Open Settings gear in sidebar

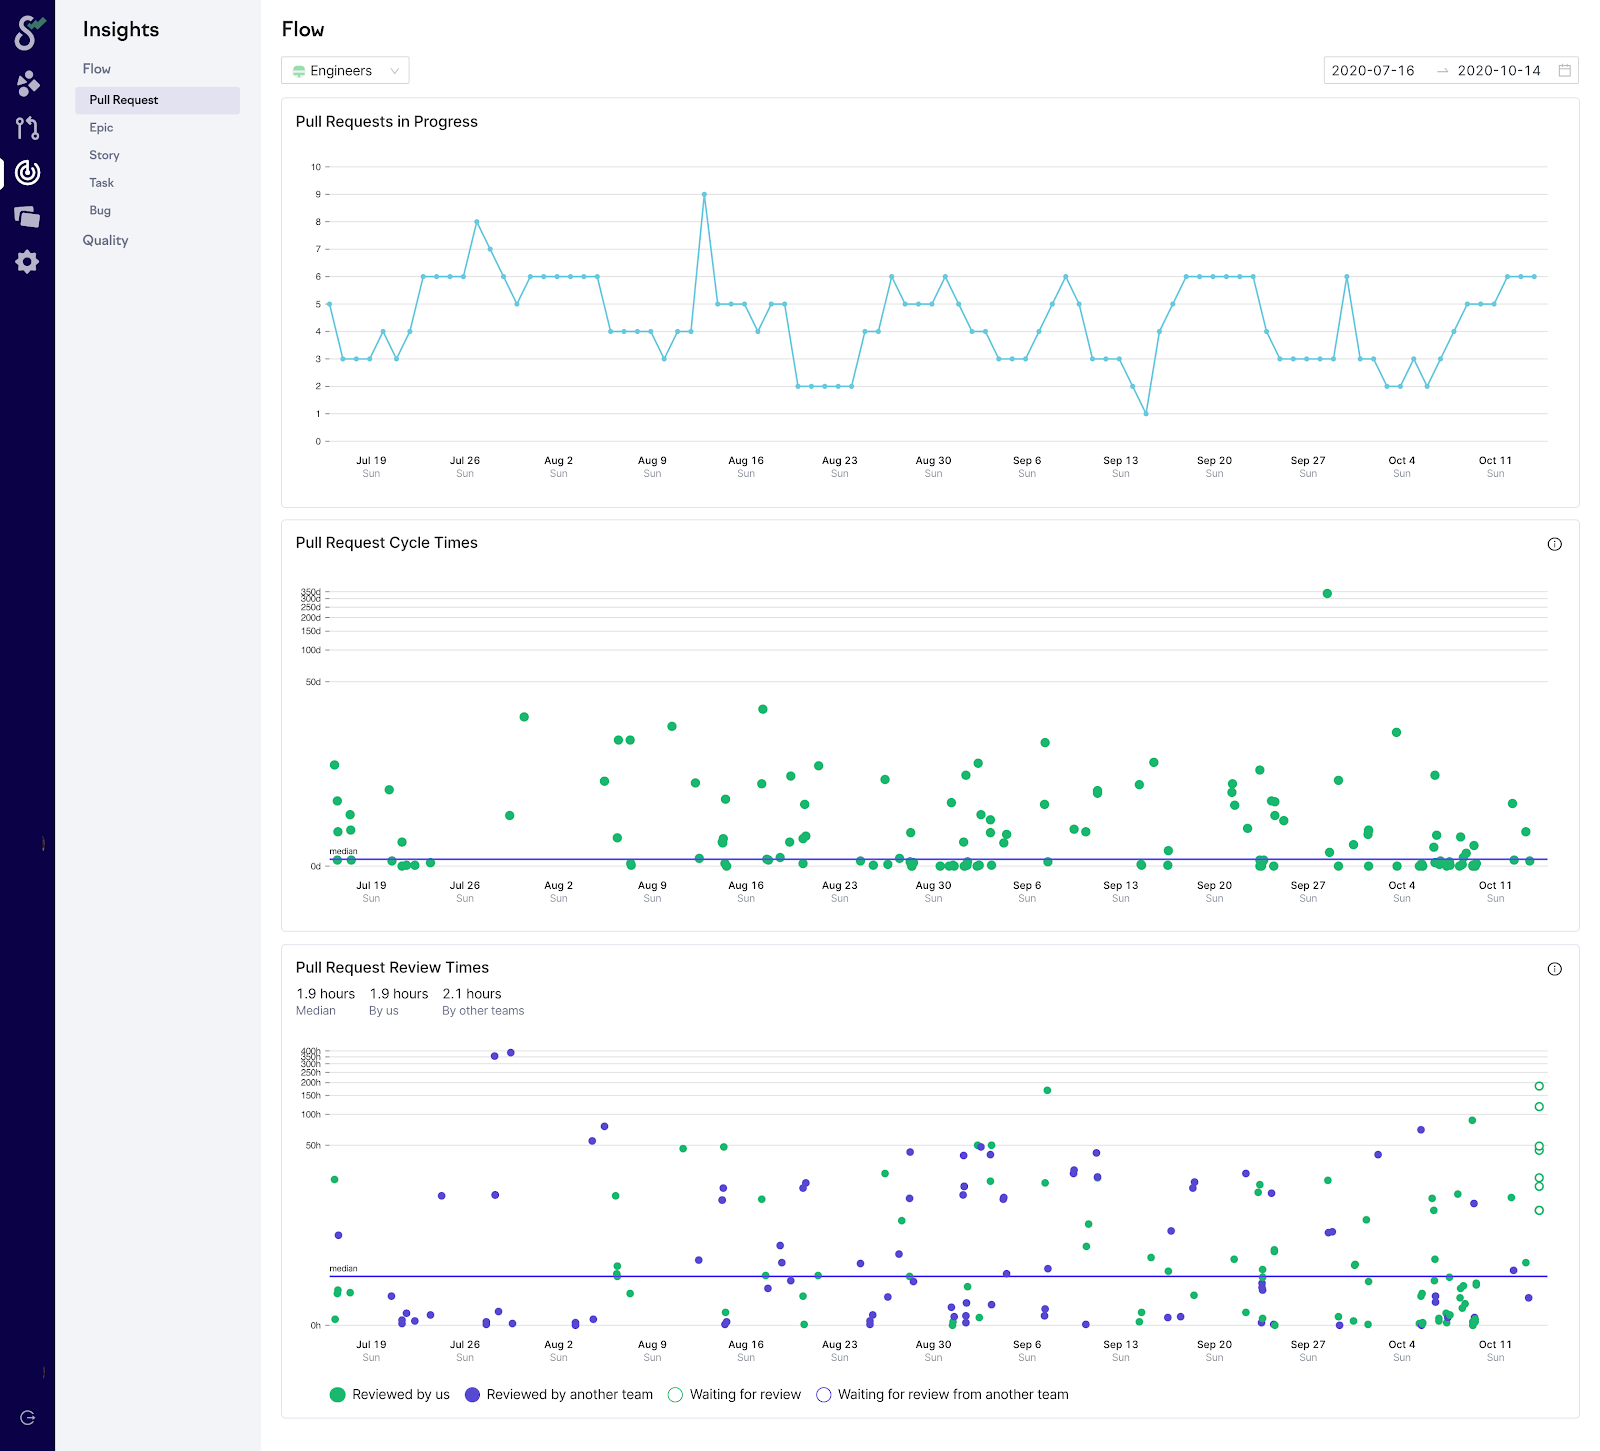click(28, 262)
